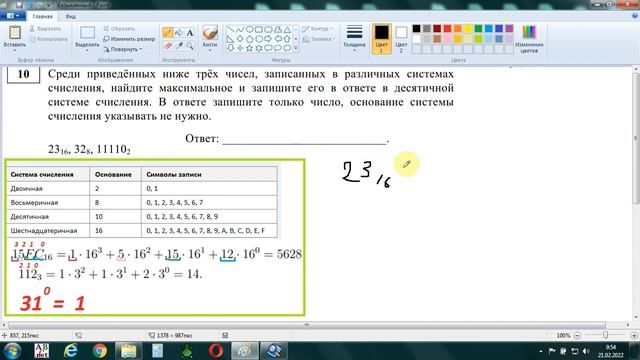This screenshot has width=640, height=360.
Task: Switch to the Вид tab
Action: [70, 16]
